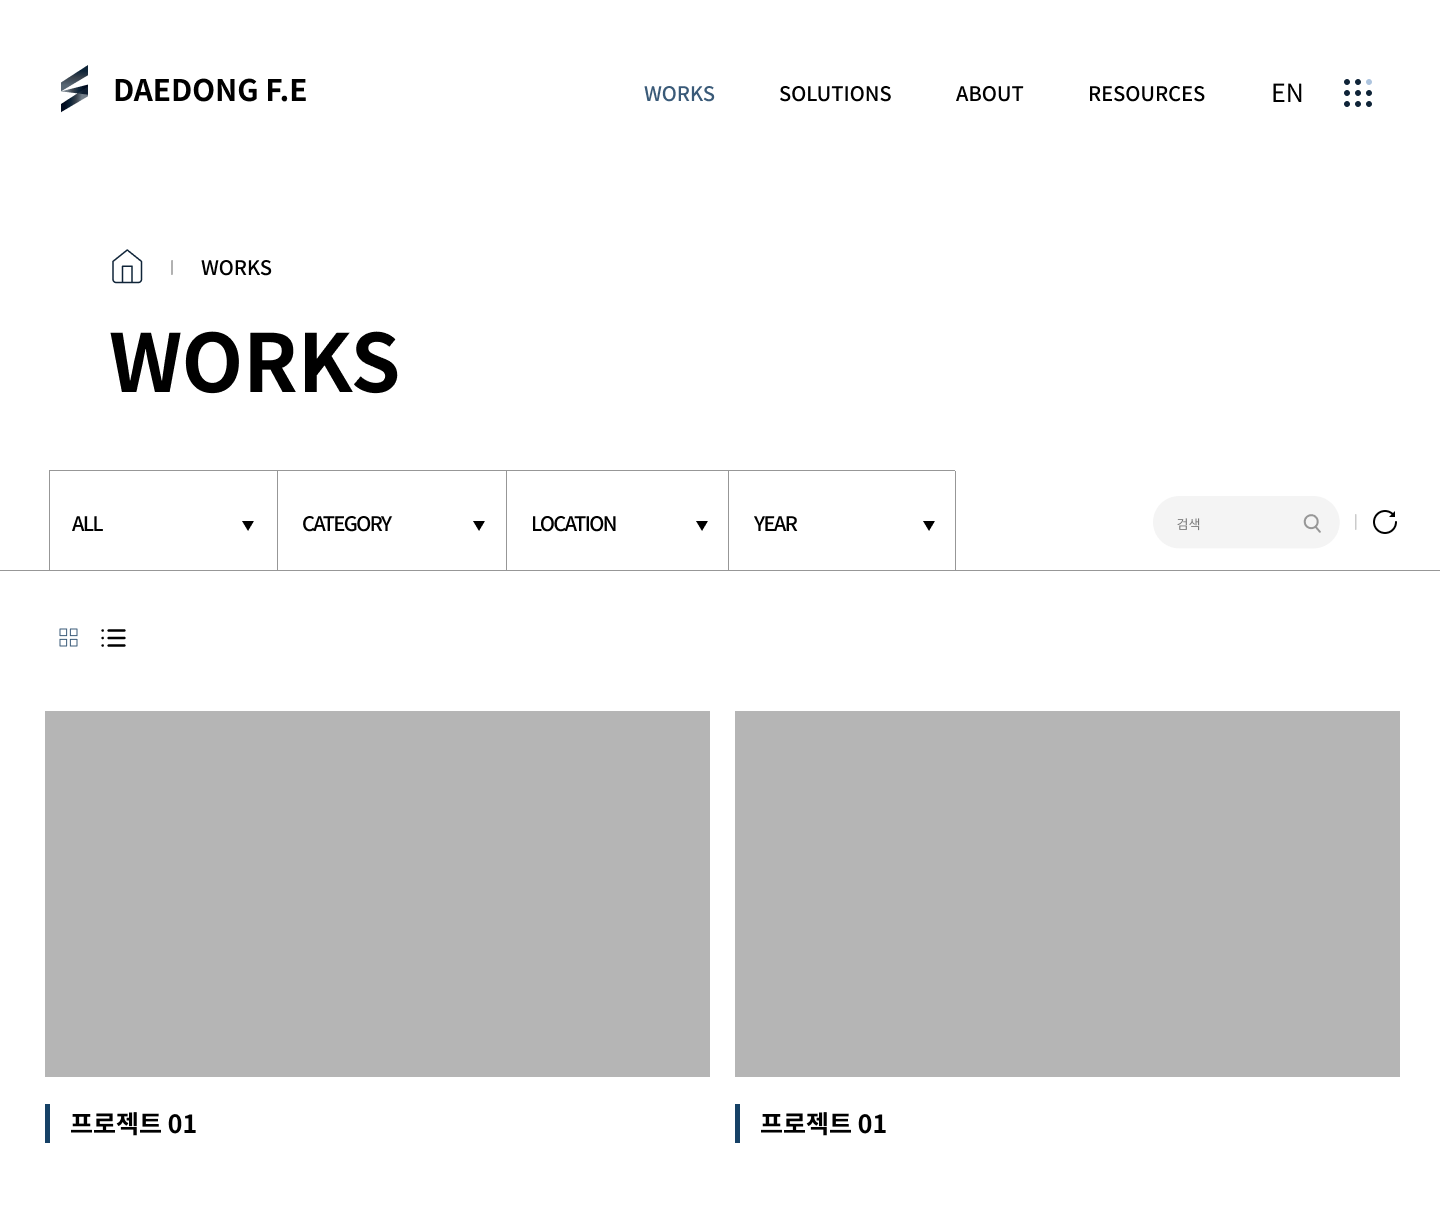The image size is (1440, 1212).
Task: Open the LOCATION filter dropdown
Action: 617,522
